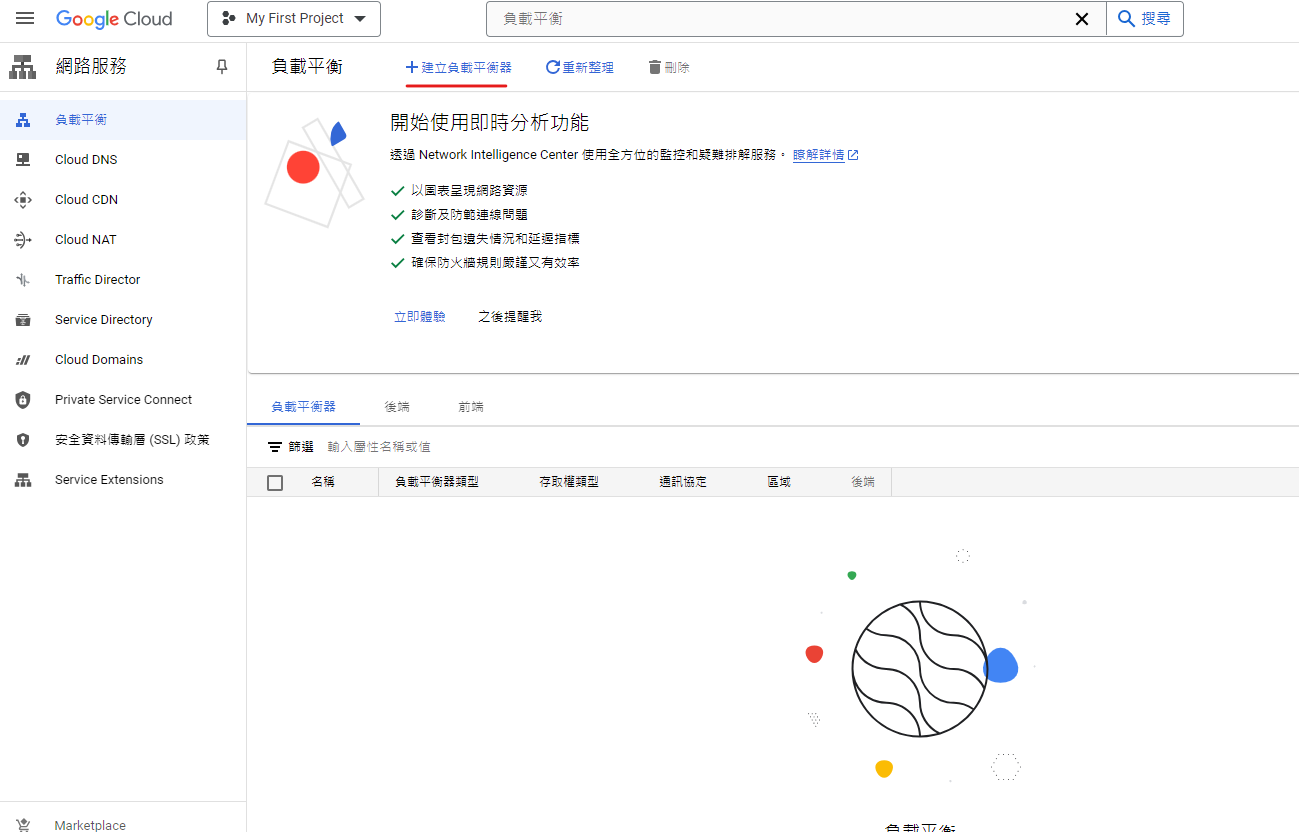Toggle the select-all checkbox in table header
This screenshot has height=832, width=1299.
275,483
